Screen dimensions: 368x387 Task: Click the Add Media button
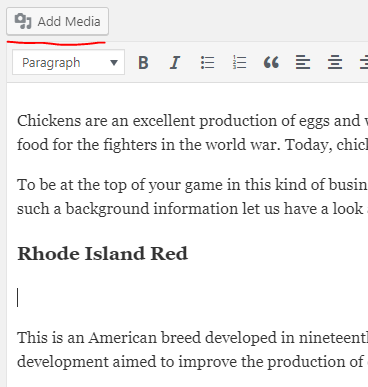[57, 21]
